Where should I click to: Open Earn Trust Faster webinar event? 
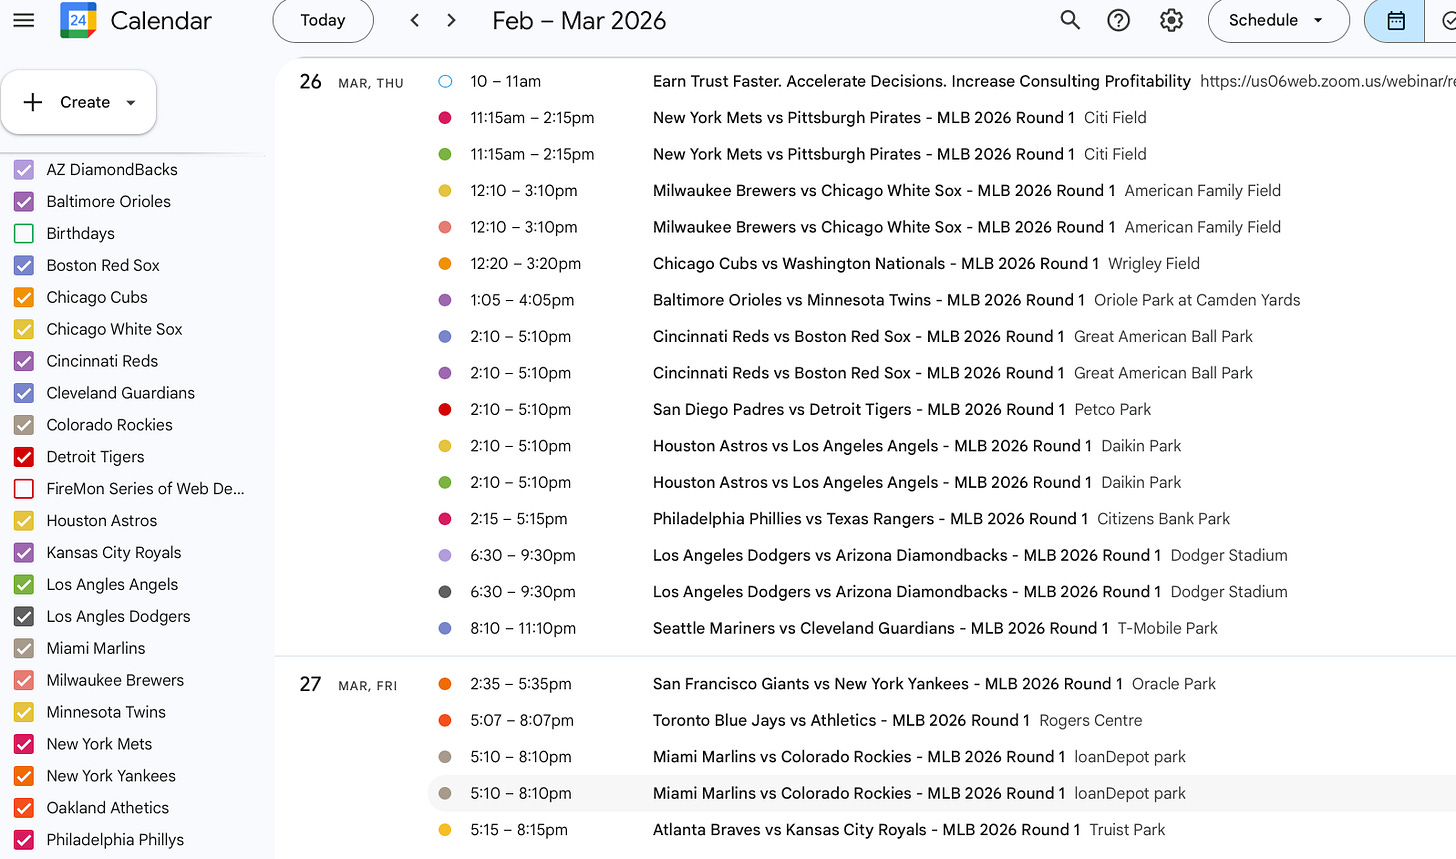[921, 81]
